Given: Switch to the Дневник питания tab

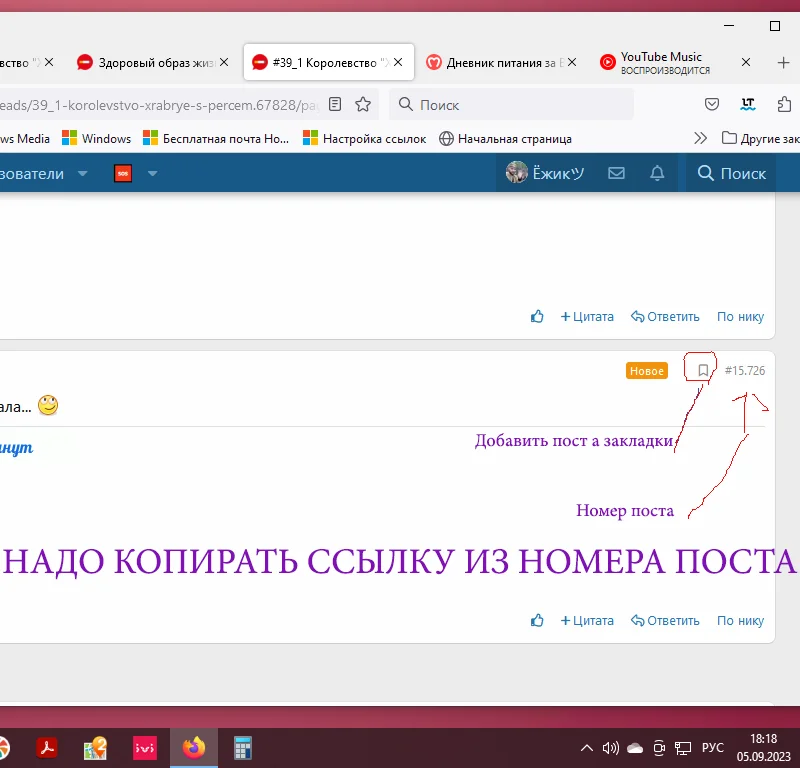Looking at the screenshot, I should click(490, 61).
